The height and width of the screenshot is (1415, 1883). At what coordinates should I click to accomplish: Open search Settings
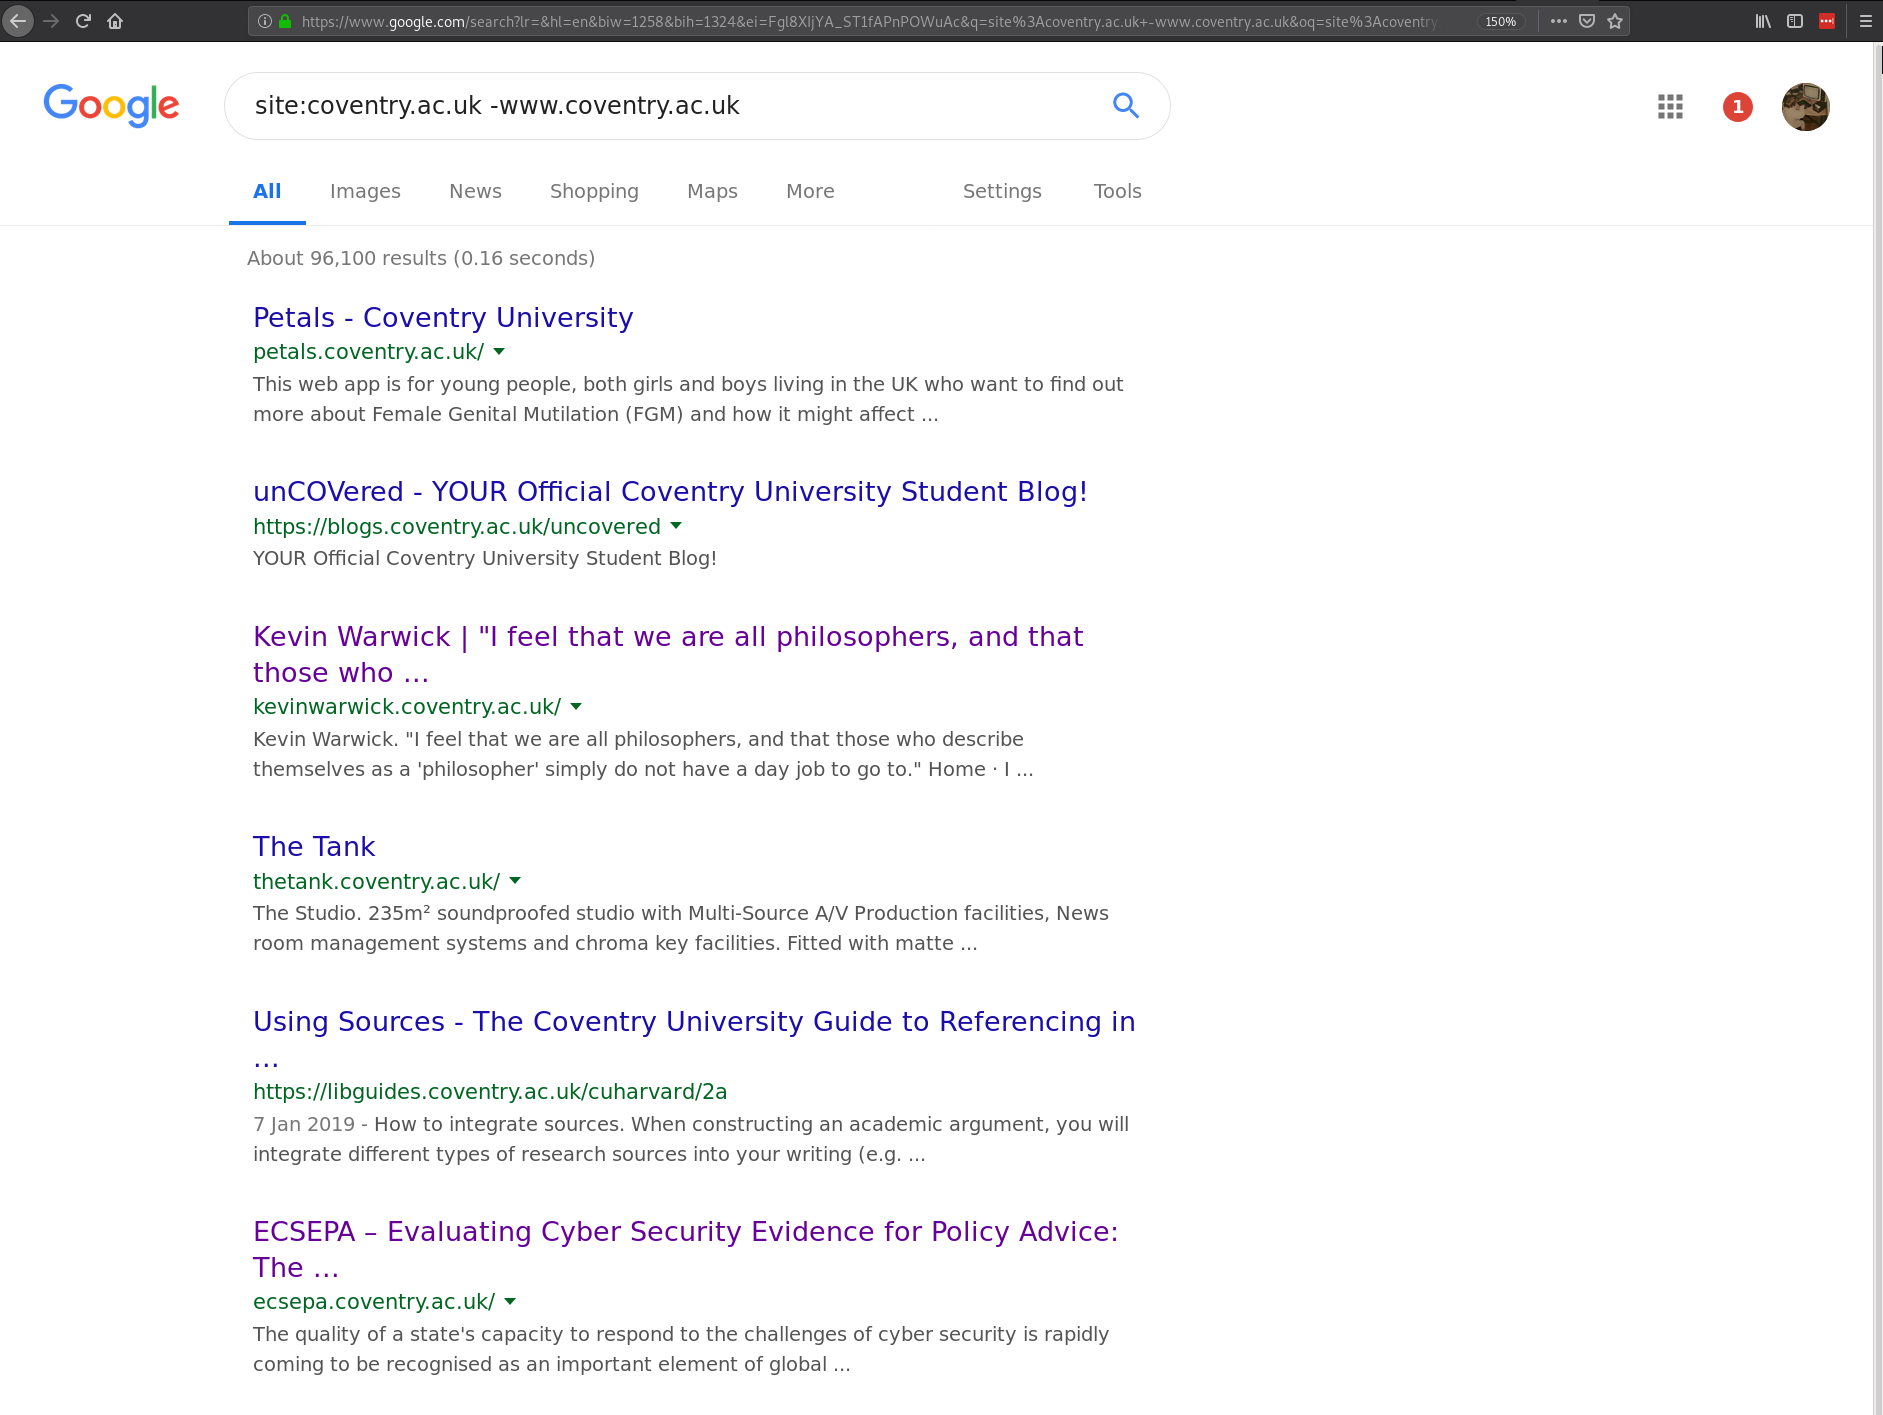tap(1002, 191)
